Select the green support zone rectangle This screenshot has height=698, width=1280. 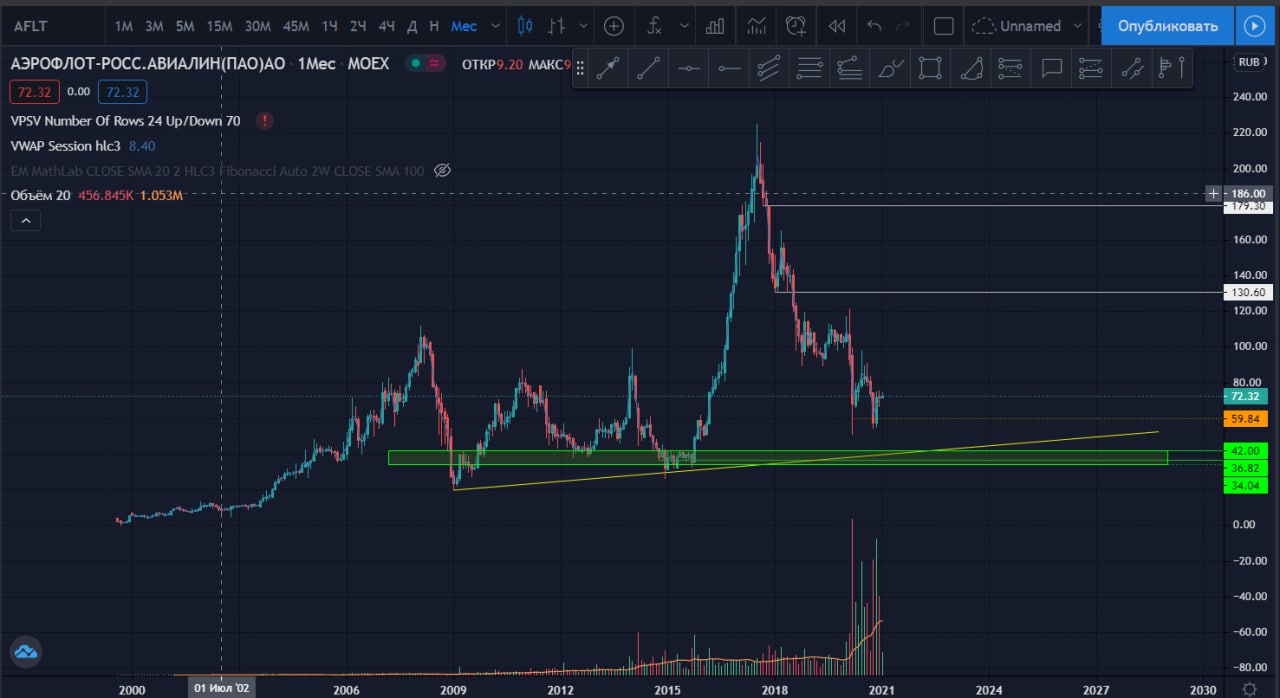777,457
